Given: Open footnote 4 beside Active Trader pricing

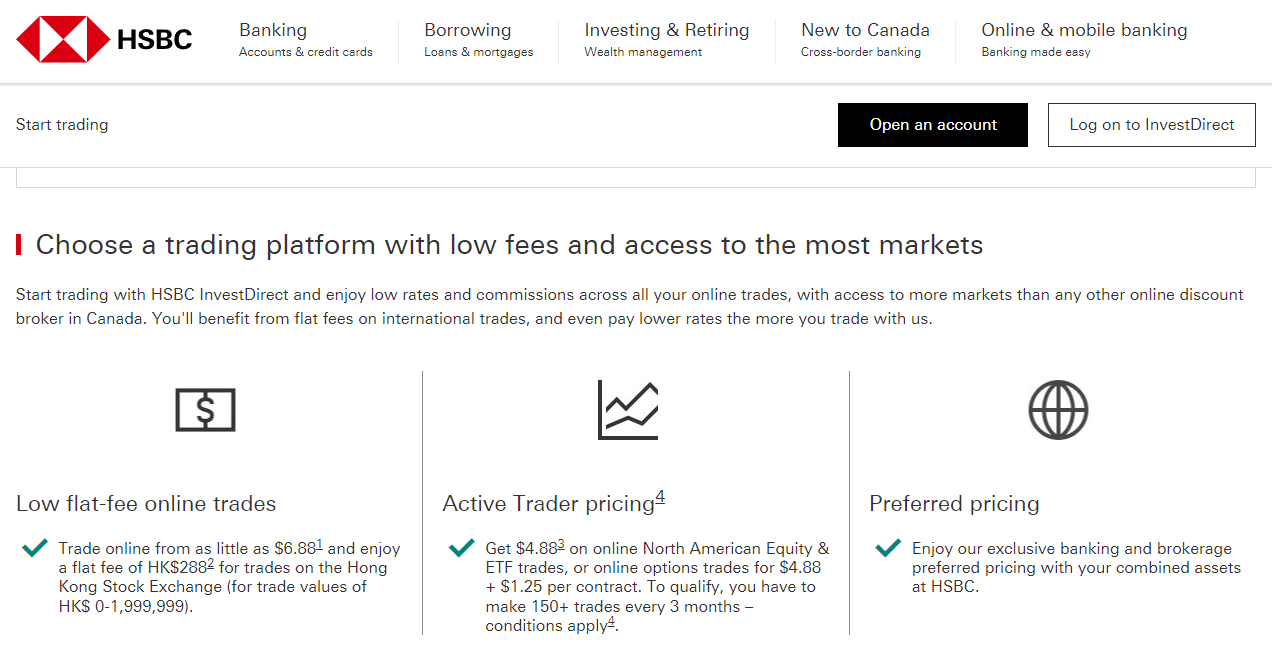Looking at the screenshot, I should click(660, 497).
